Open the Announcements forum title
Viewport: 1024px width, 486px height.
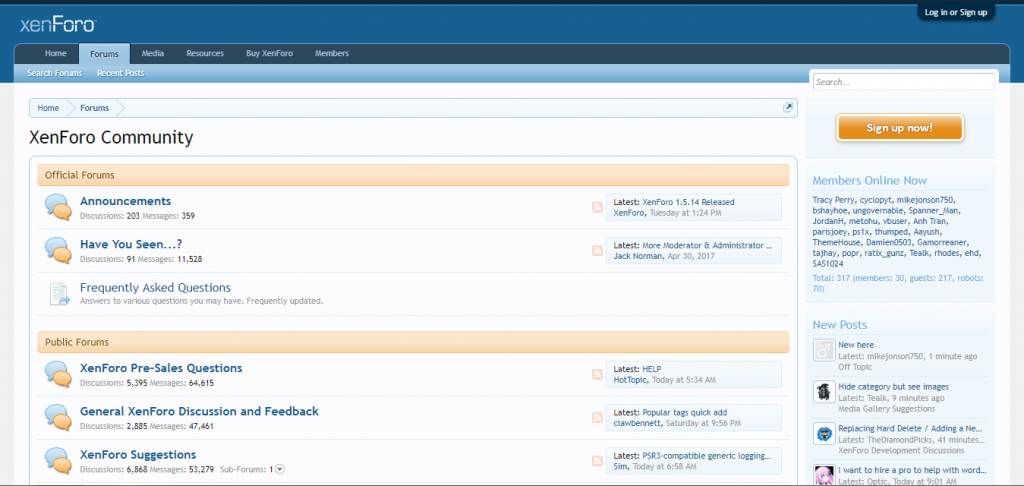point(125,201)
